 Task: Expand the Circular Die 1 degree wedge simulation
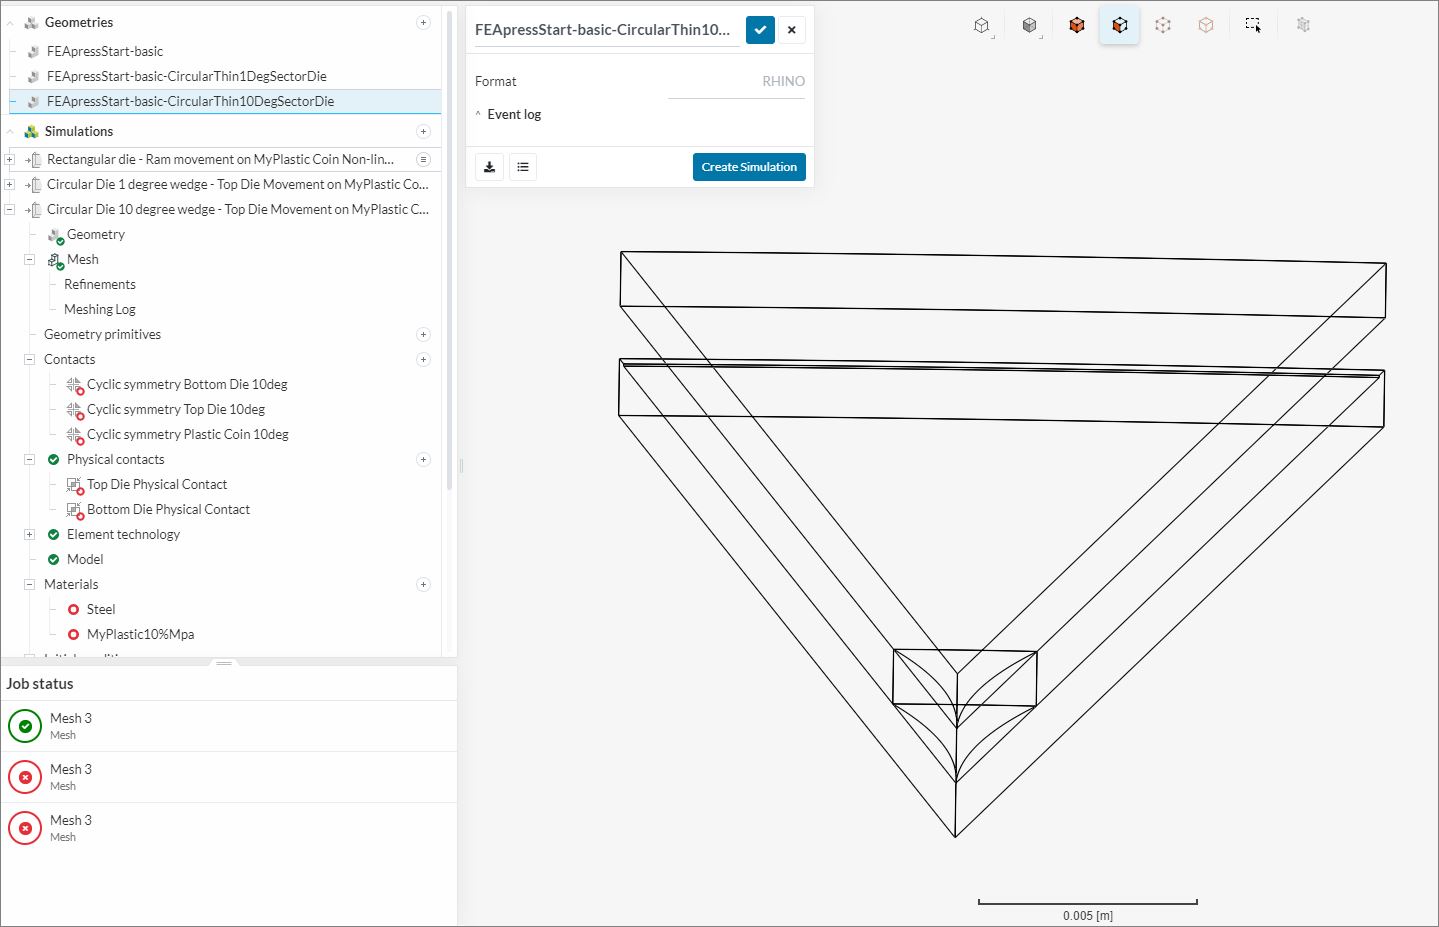(x=9, y=184)
